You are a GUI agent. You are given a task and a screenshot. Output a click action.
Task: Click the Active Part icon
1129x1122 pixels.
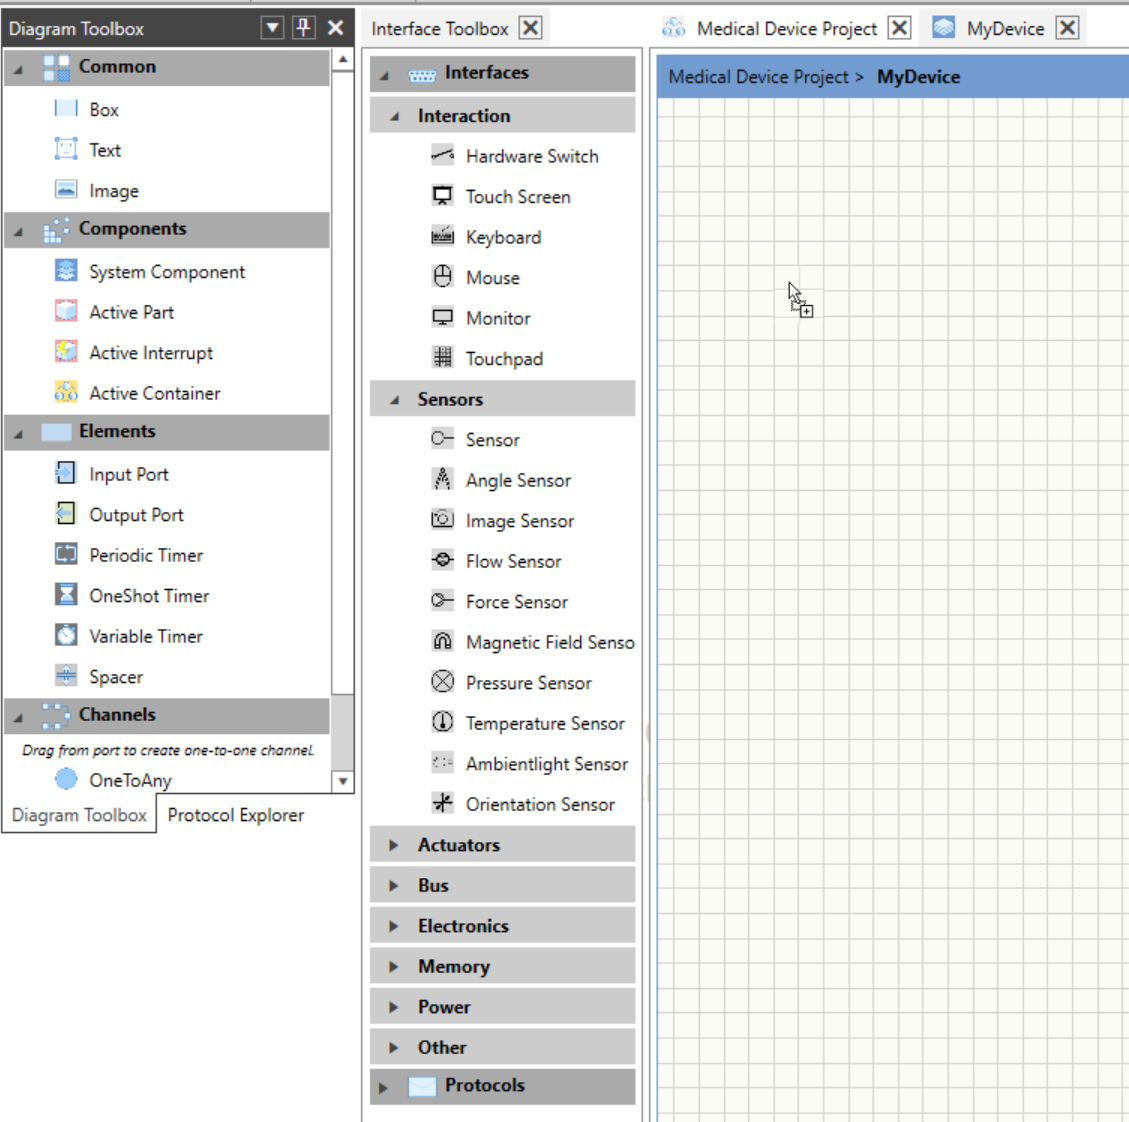point(66,312)
